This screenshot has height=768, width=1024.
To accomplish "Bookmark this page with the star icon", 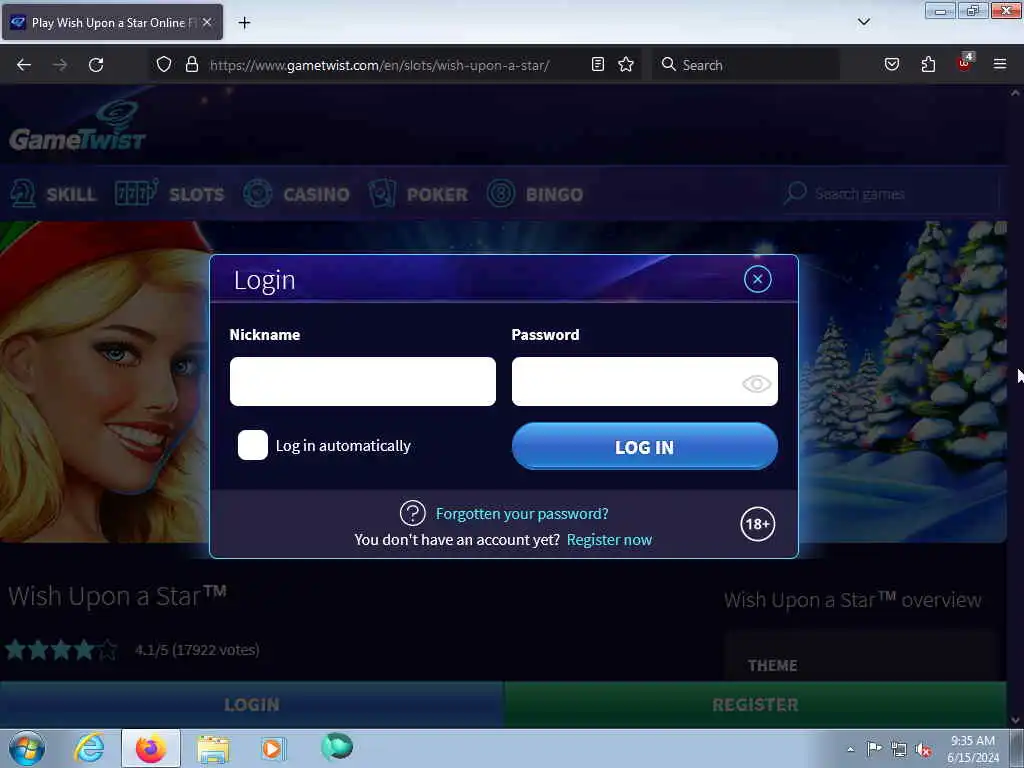I will pyautogui.click(x=626, y=64).
